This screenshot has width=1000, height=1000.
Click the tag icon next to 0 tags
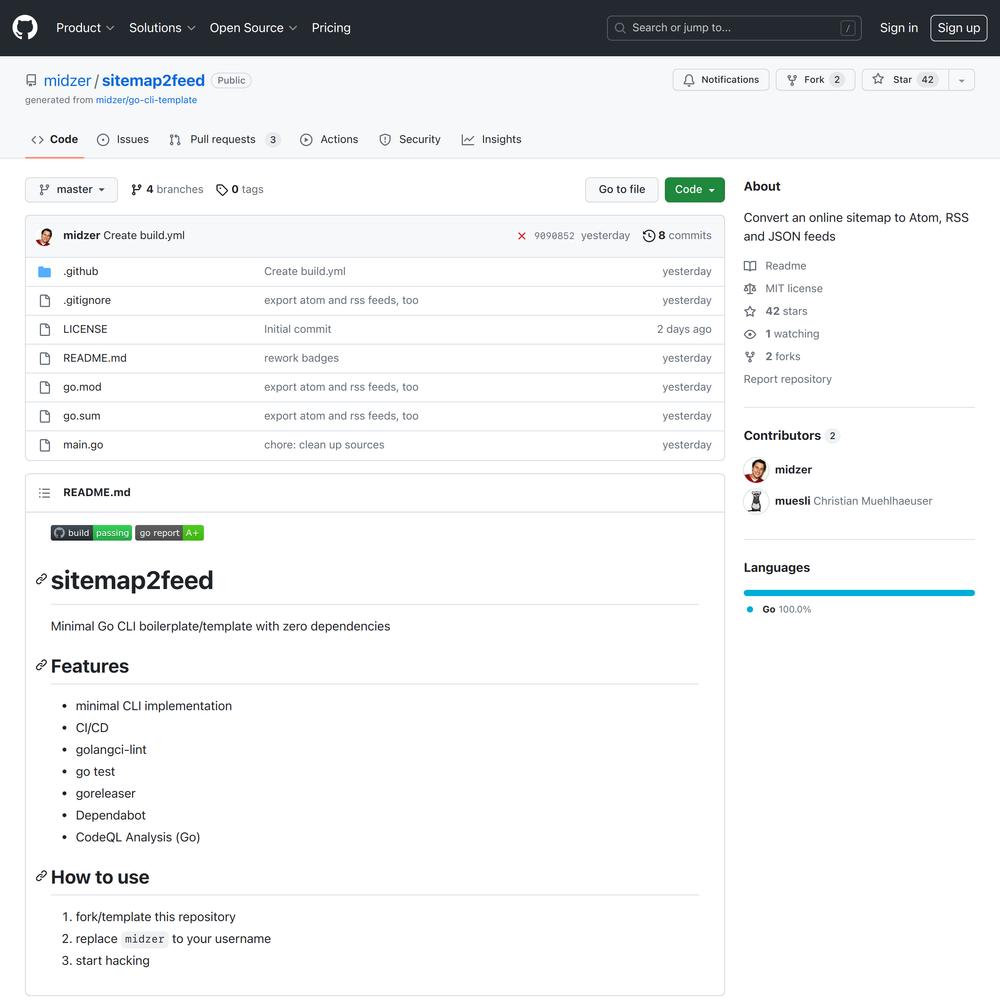221,189
